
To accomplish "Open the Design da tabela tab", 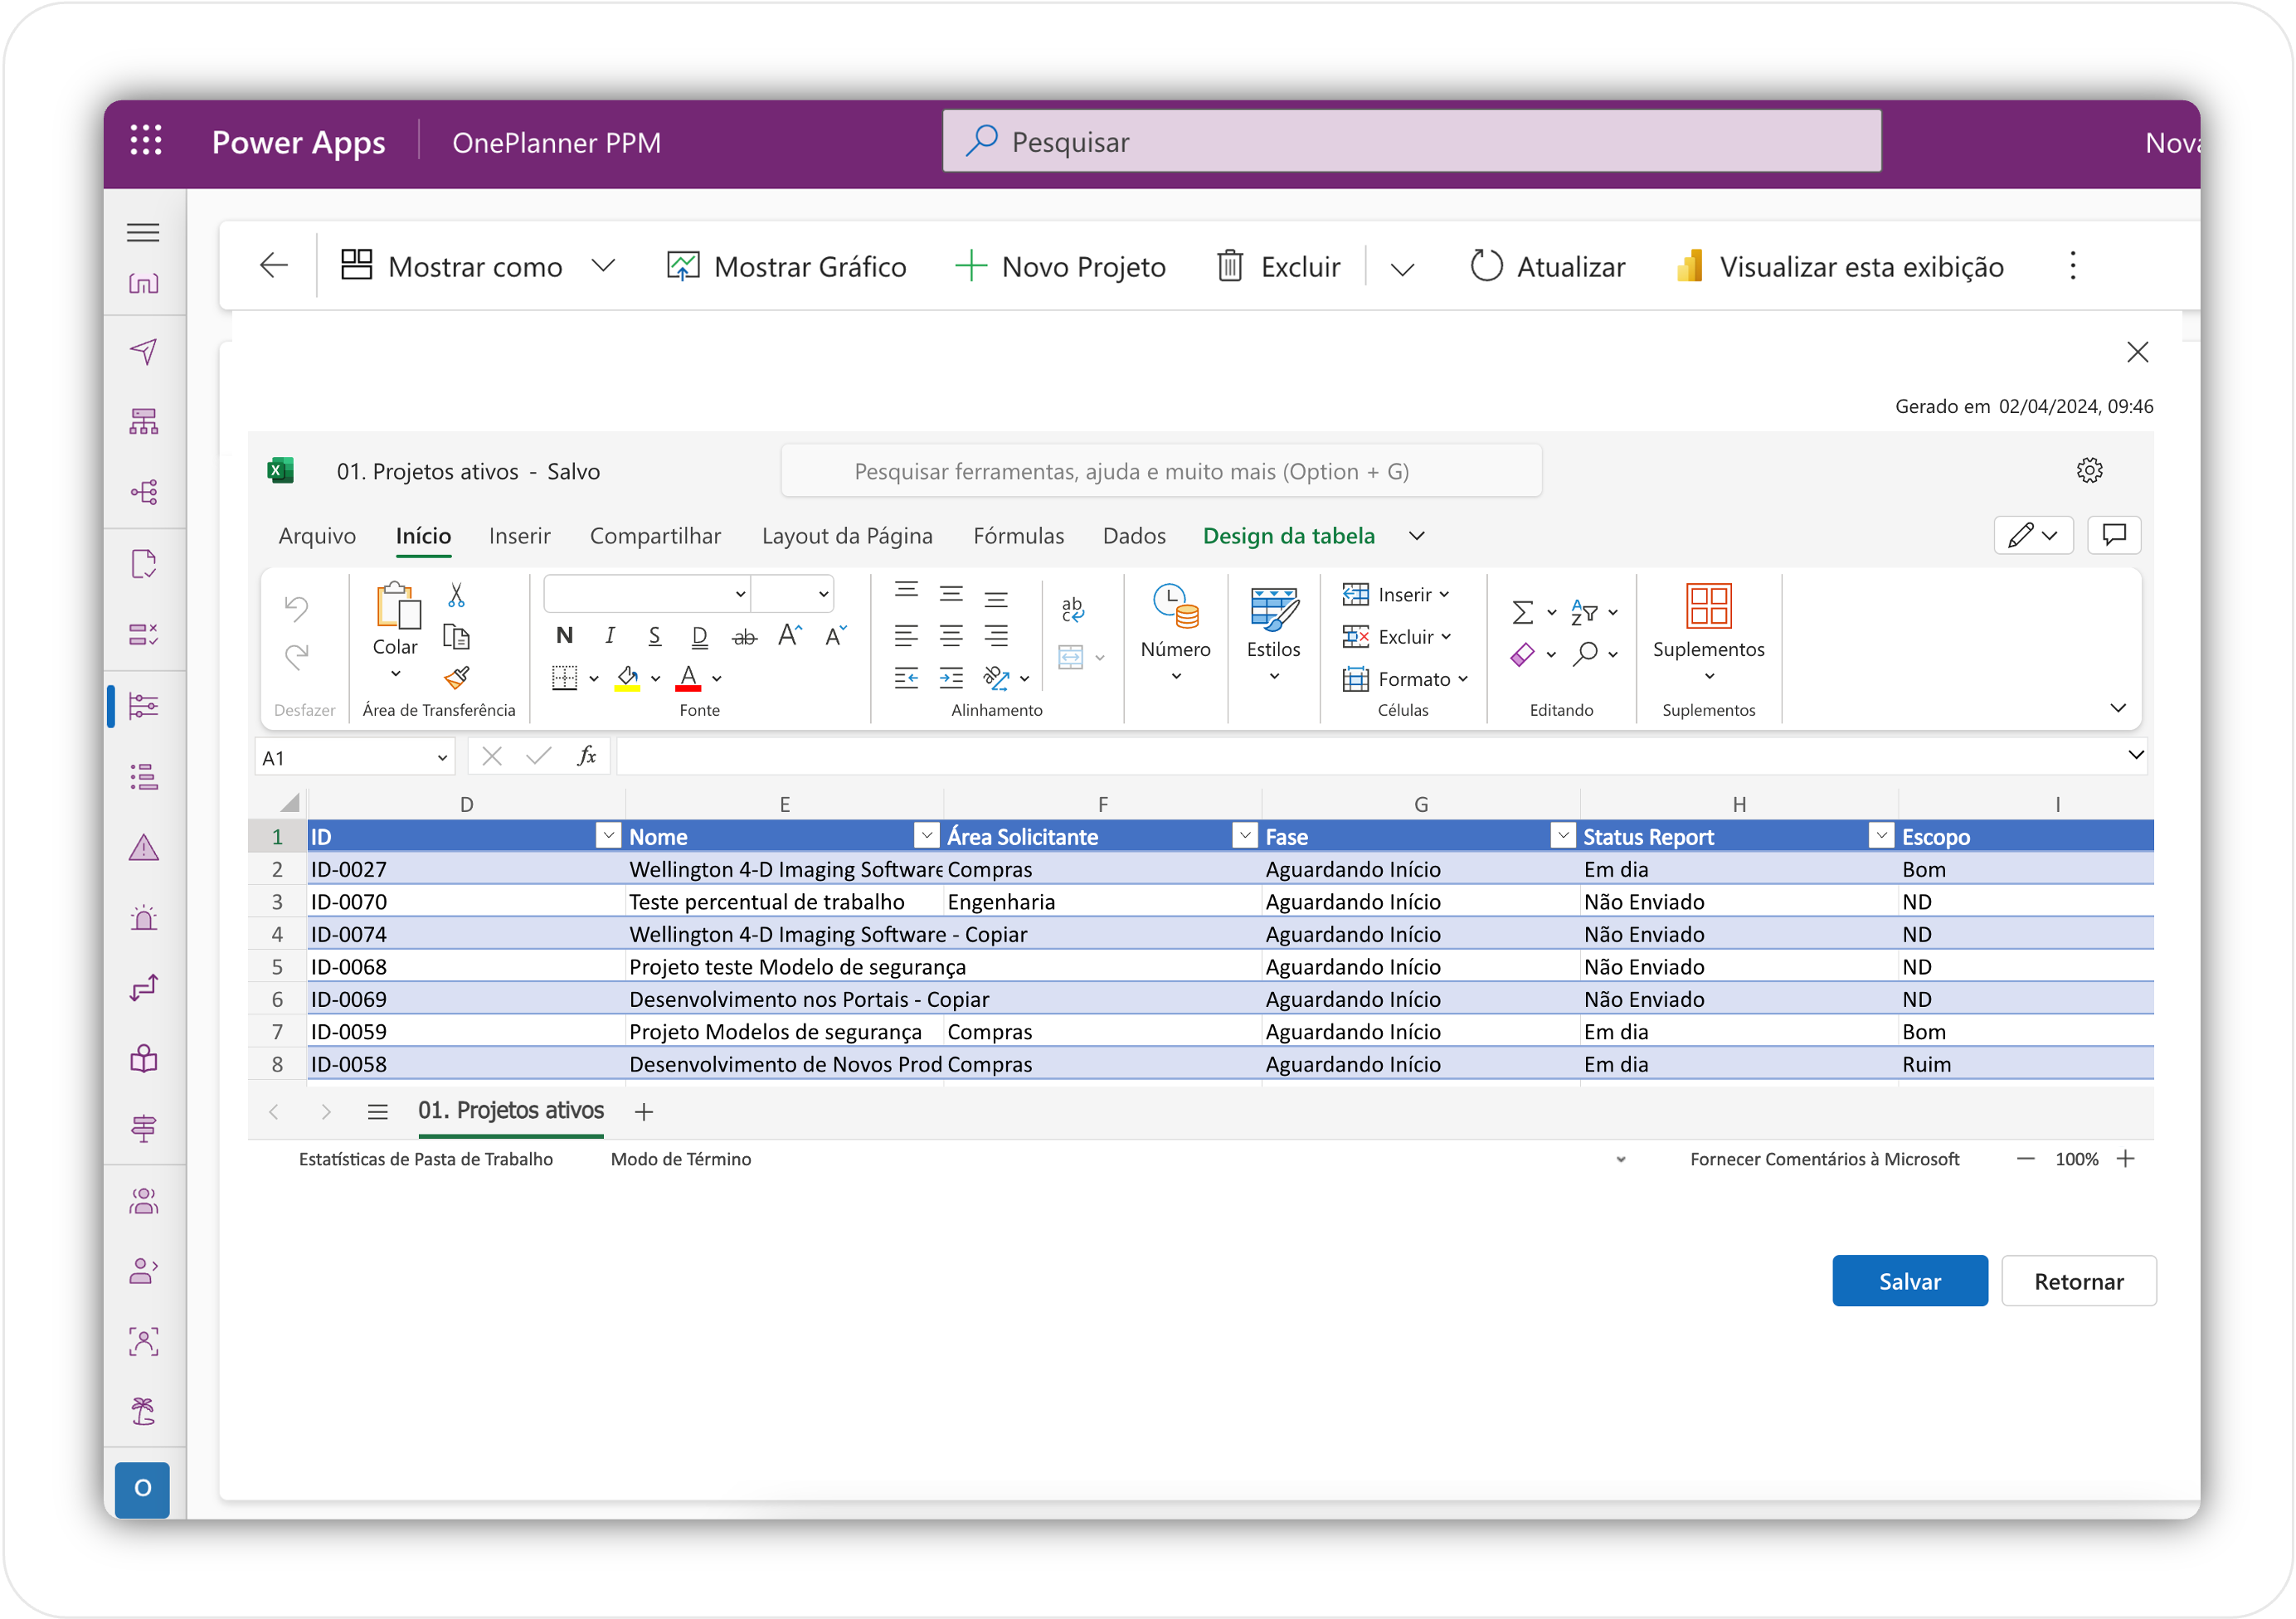I will point(1289,536).
